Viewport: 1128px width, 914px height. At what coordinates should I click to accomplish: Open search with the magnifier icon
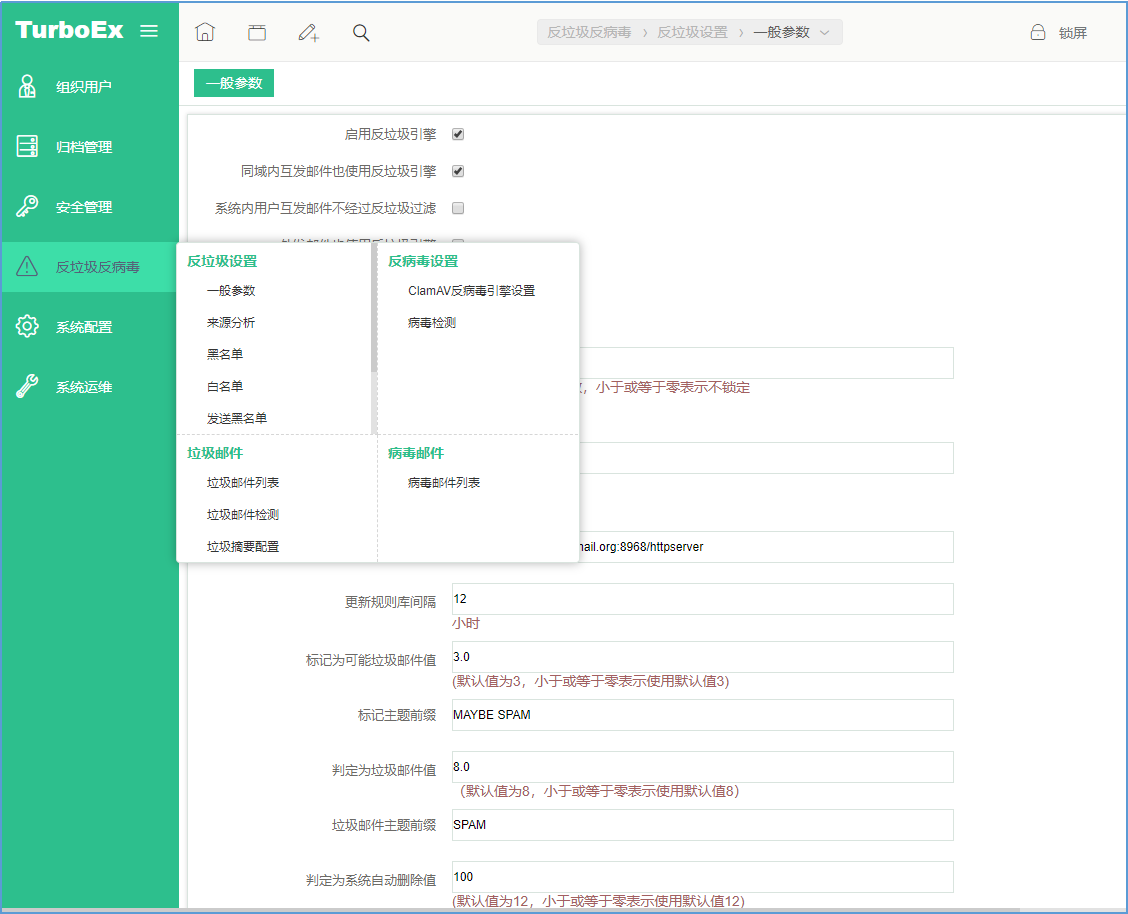pyautogui.click(x=361, y=33)
